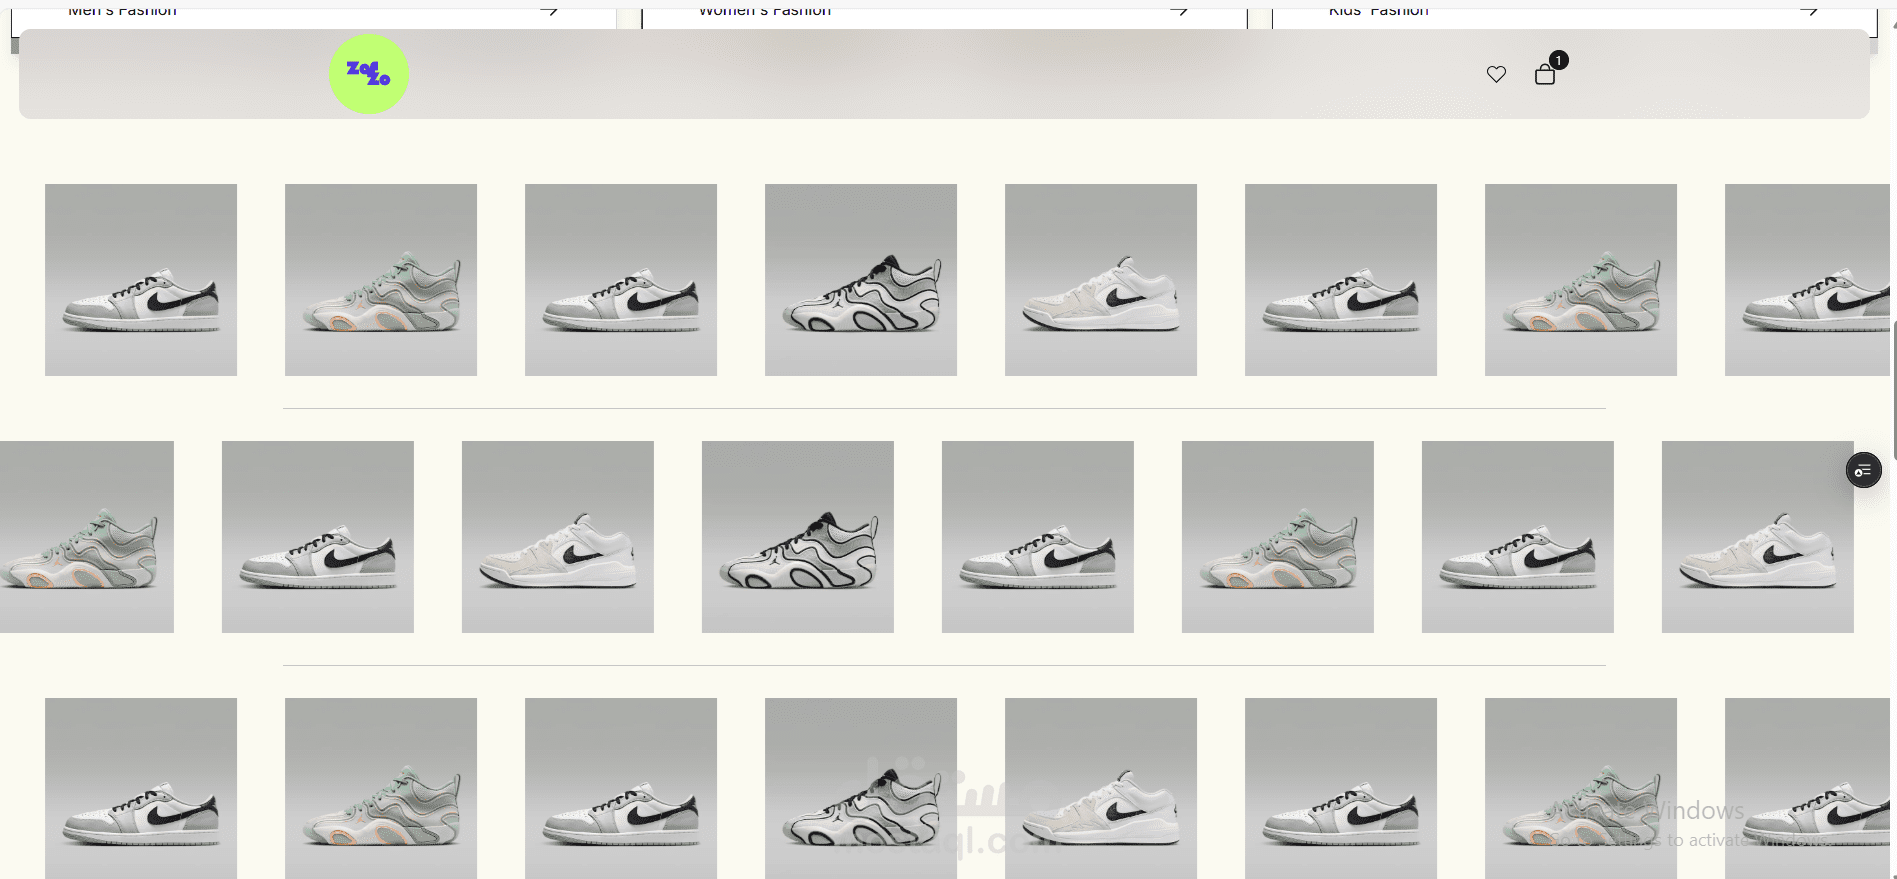Click the arrow next to Men's Fashion
1897x879 pixels.
tap(549, 11)
